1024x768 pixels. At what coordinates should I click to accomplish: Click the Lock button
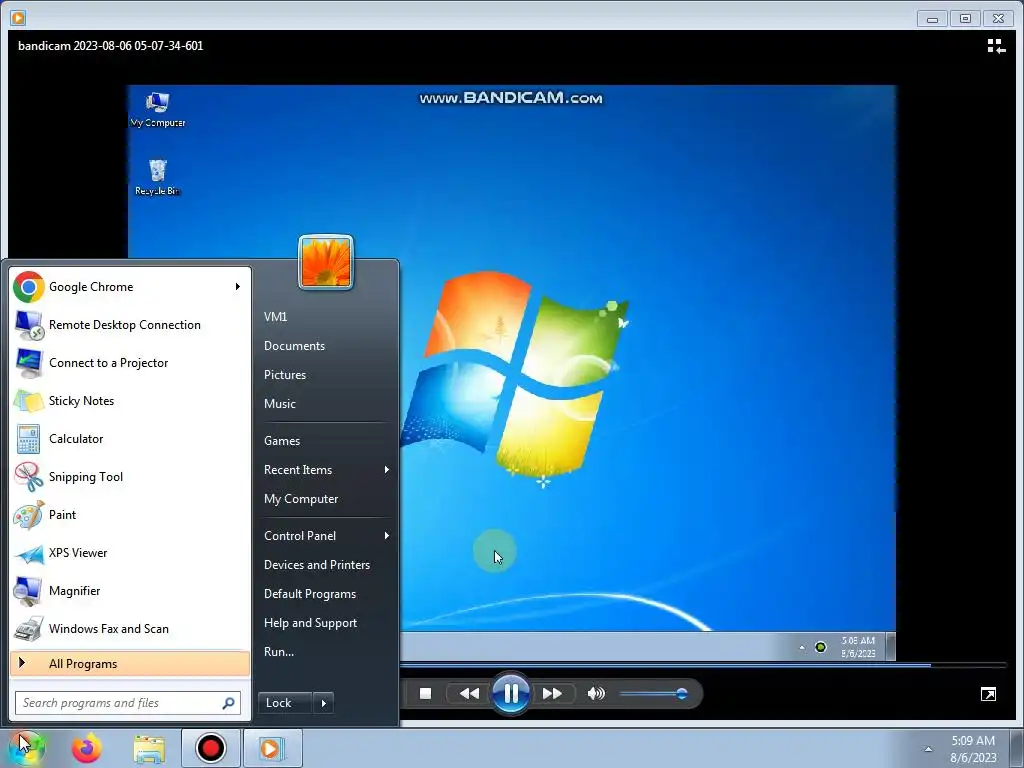click(285, 703)
